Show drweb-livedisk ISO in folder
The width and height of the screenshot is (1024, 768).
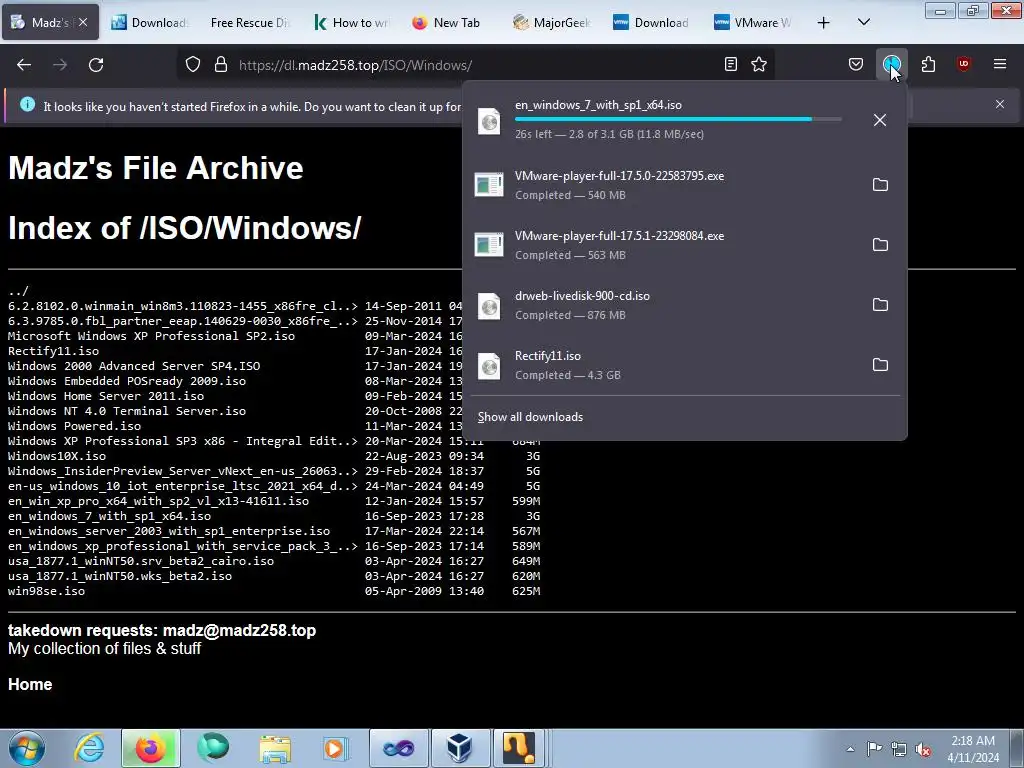tap(880, 305)
